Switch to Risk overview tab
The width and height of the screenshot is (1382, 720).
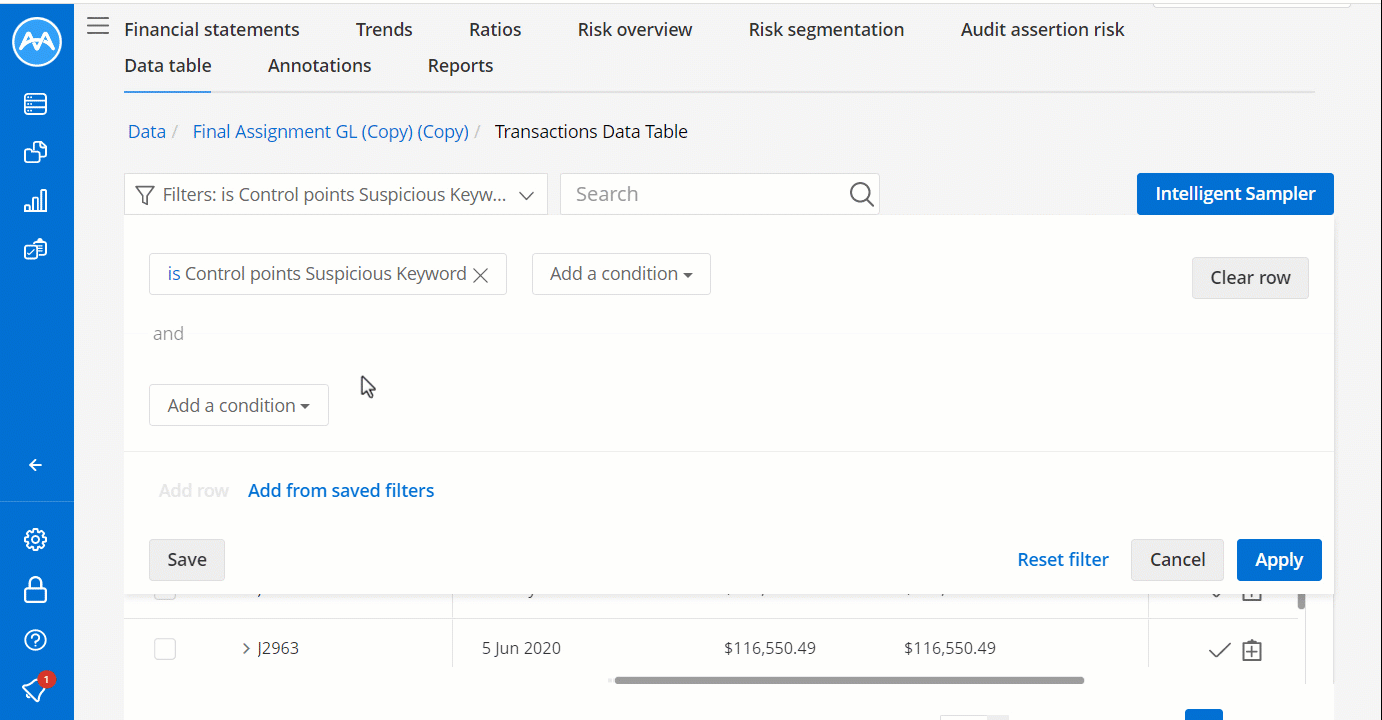pyautogui.click(x=635, y=29)
